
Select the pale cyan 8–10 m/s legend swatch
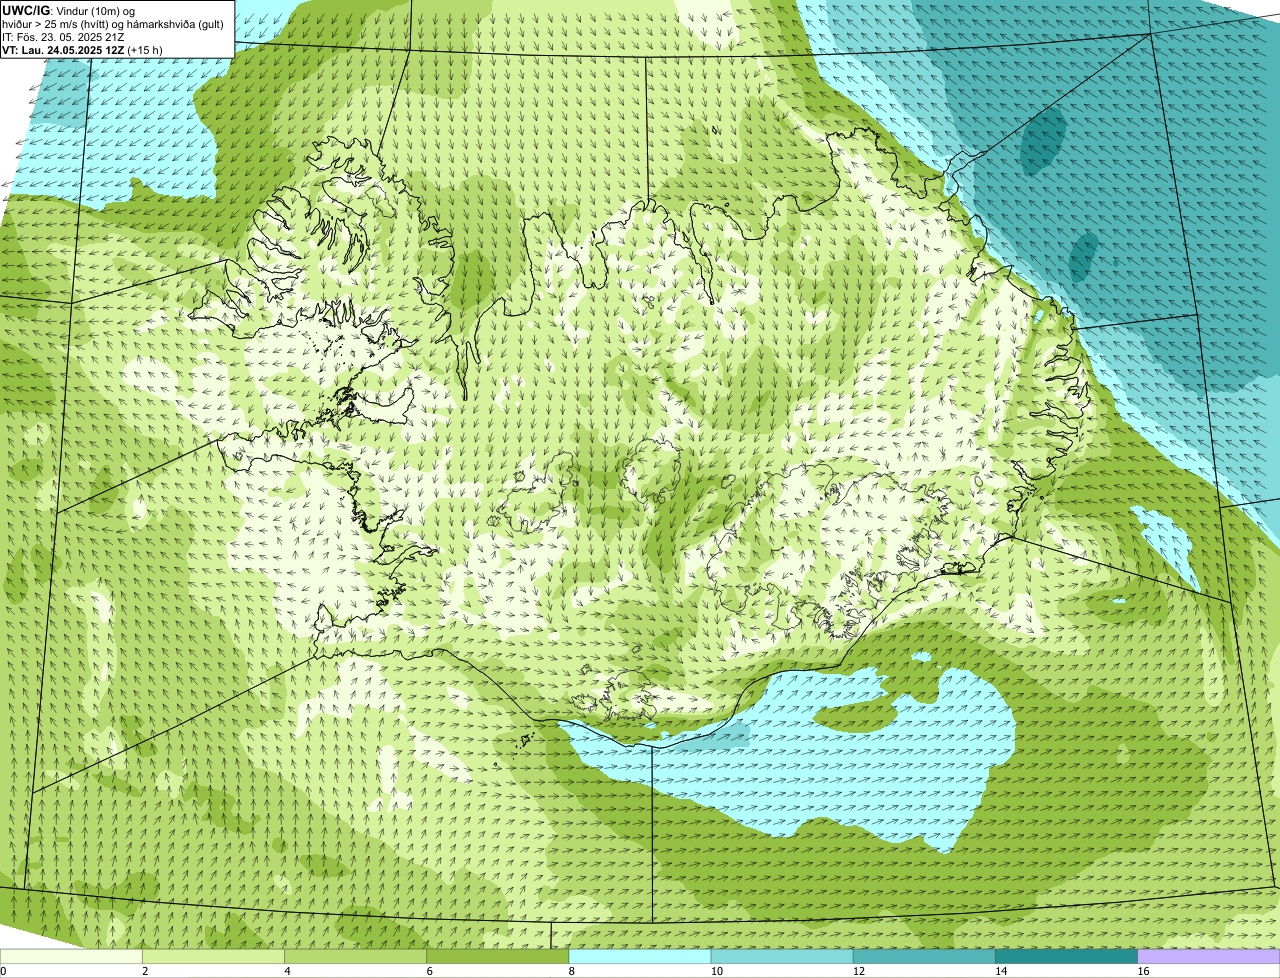tap(640, 957)
